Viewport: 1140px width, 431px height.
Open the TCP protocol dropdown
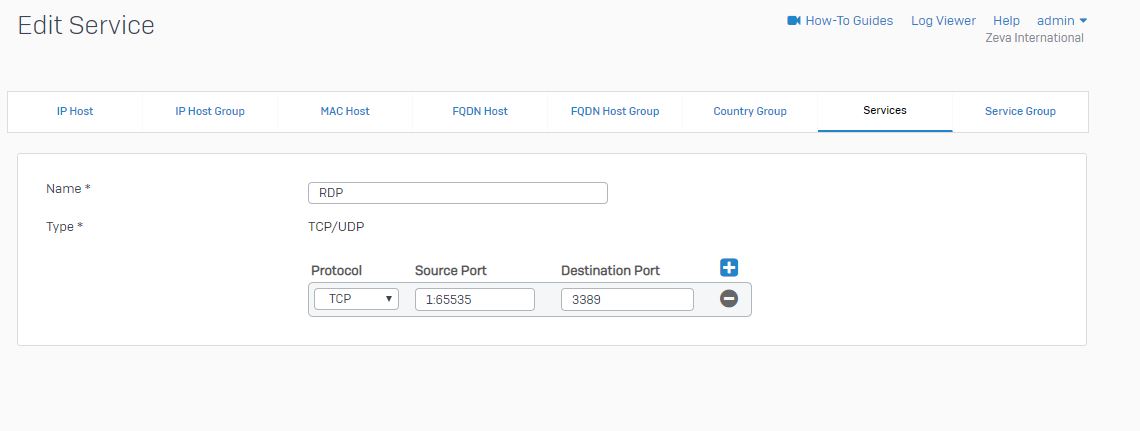[356, 299]
